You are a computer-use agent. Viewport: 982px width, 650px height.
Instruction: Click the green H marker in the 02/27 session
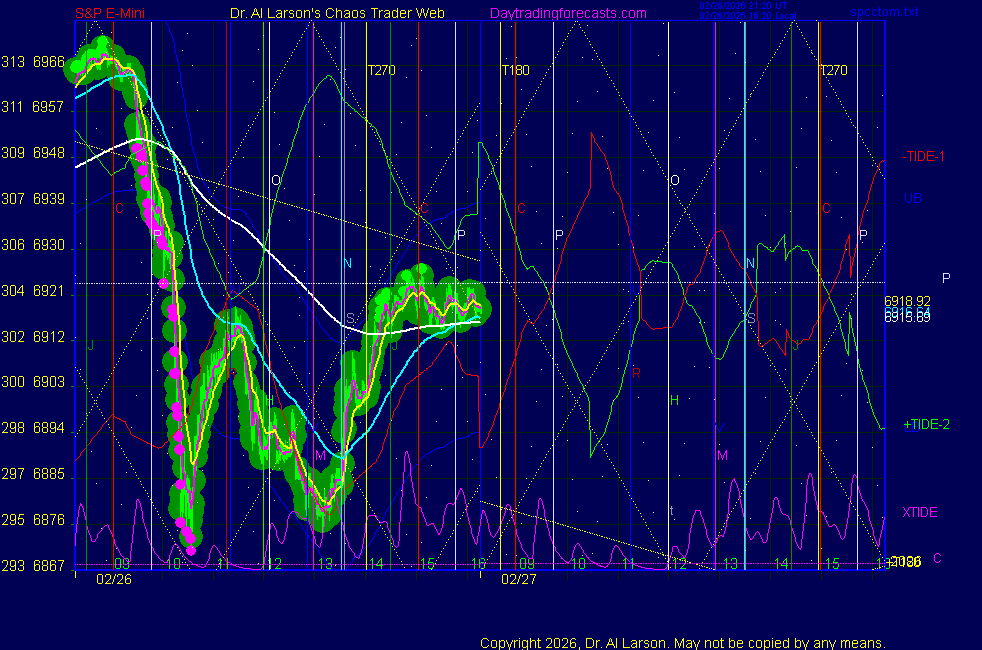coord(674,400)
